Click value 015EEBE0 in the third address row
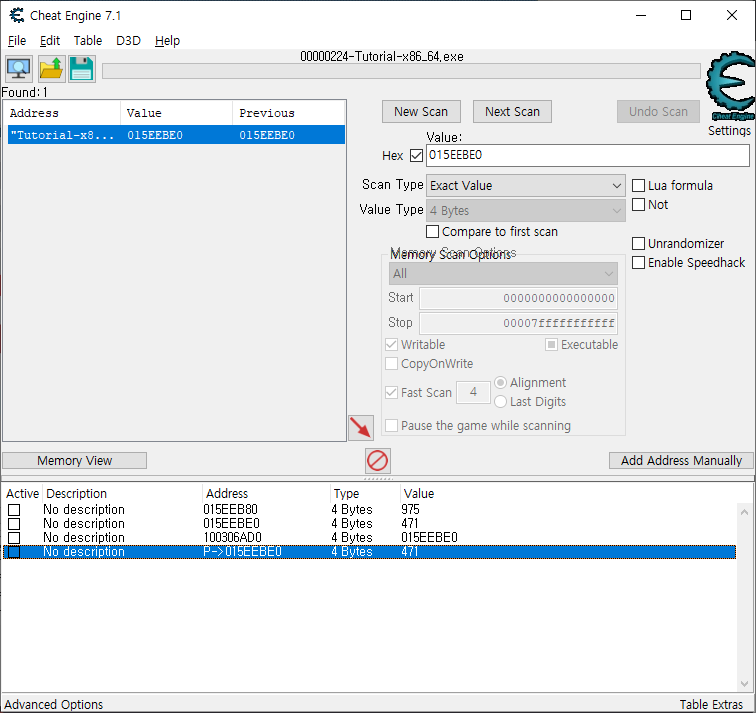 (x=429, y=538)
